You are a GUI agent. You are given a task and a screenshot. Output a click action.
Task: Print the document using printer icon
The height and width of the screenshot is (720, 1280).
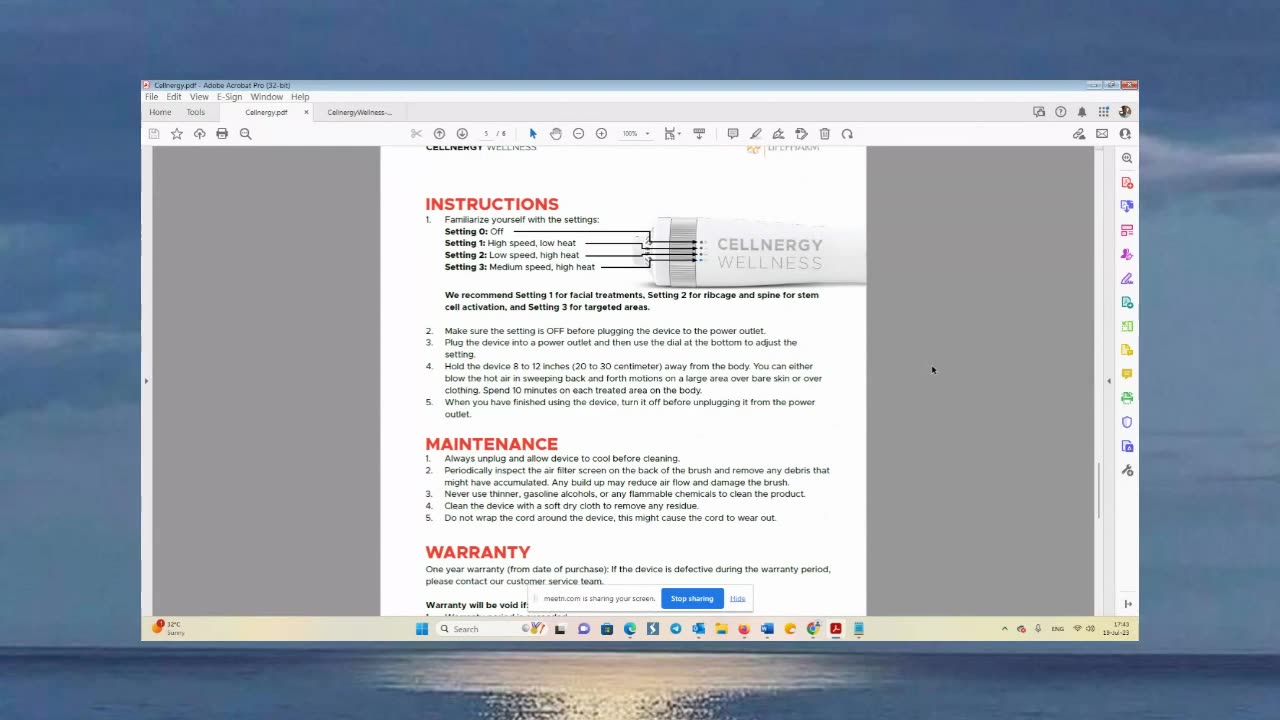point(222,134)
